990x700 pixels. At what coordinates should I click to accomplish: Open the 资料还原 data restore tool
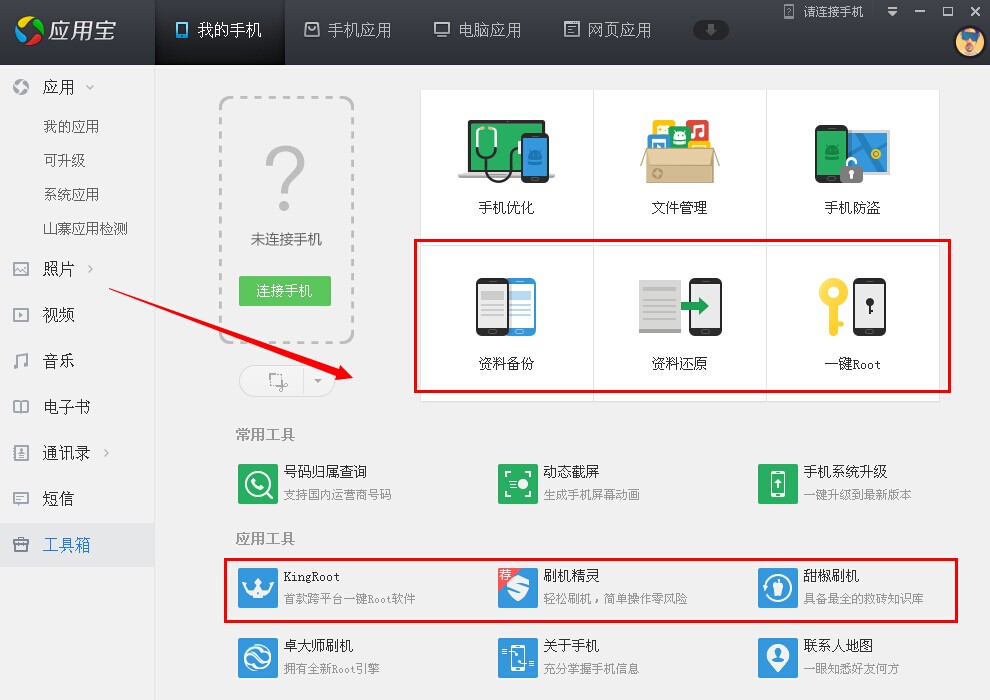(679, 315)
